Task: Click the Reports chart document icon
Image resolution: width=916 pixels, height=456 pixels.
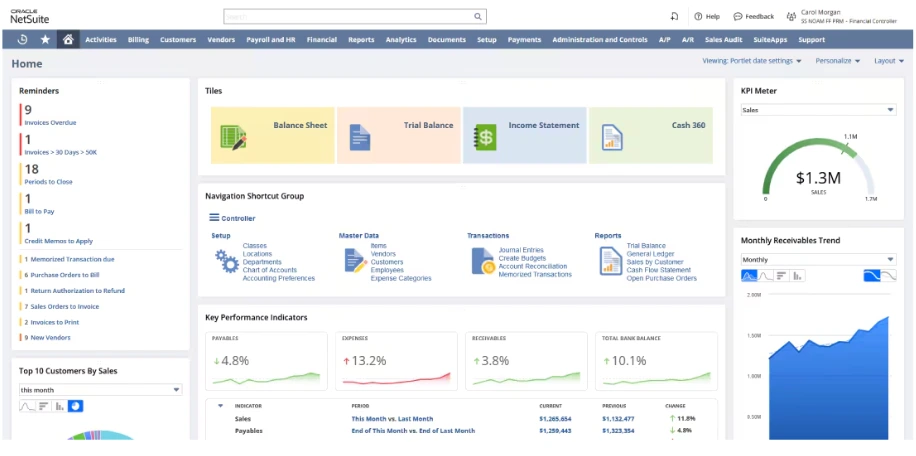Action: click(611, 261)
